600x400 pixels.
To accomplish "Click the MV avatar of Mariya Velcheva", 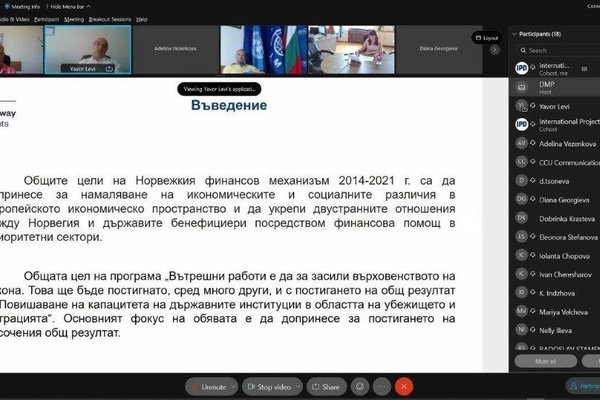I will pyautogui.click(x=522, y=311).
